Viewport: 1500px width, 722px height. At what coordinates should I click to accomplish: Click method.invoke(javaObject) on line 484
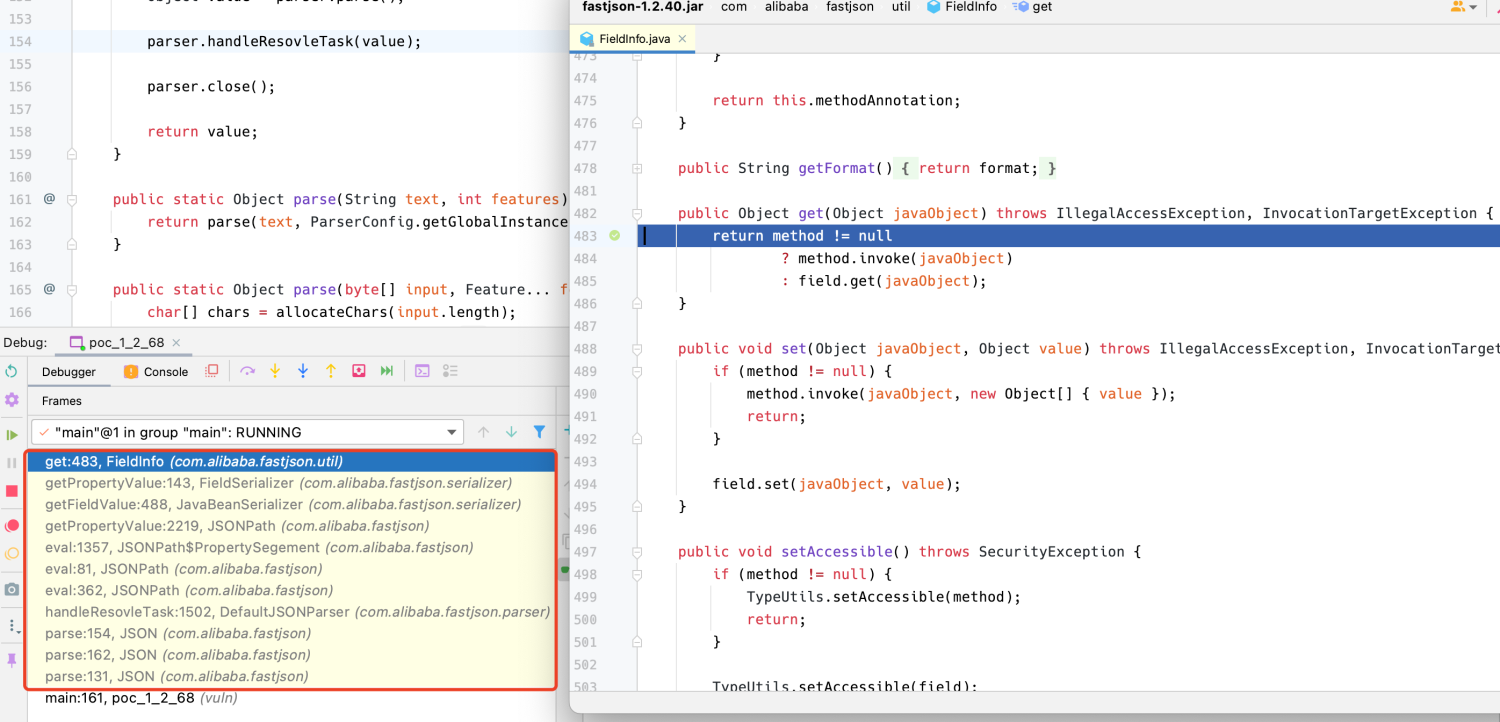906,258
